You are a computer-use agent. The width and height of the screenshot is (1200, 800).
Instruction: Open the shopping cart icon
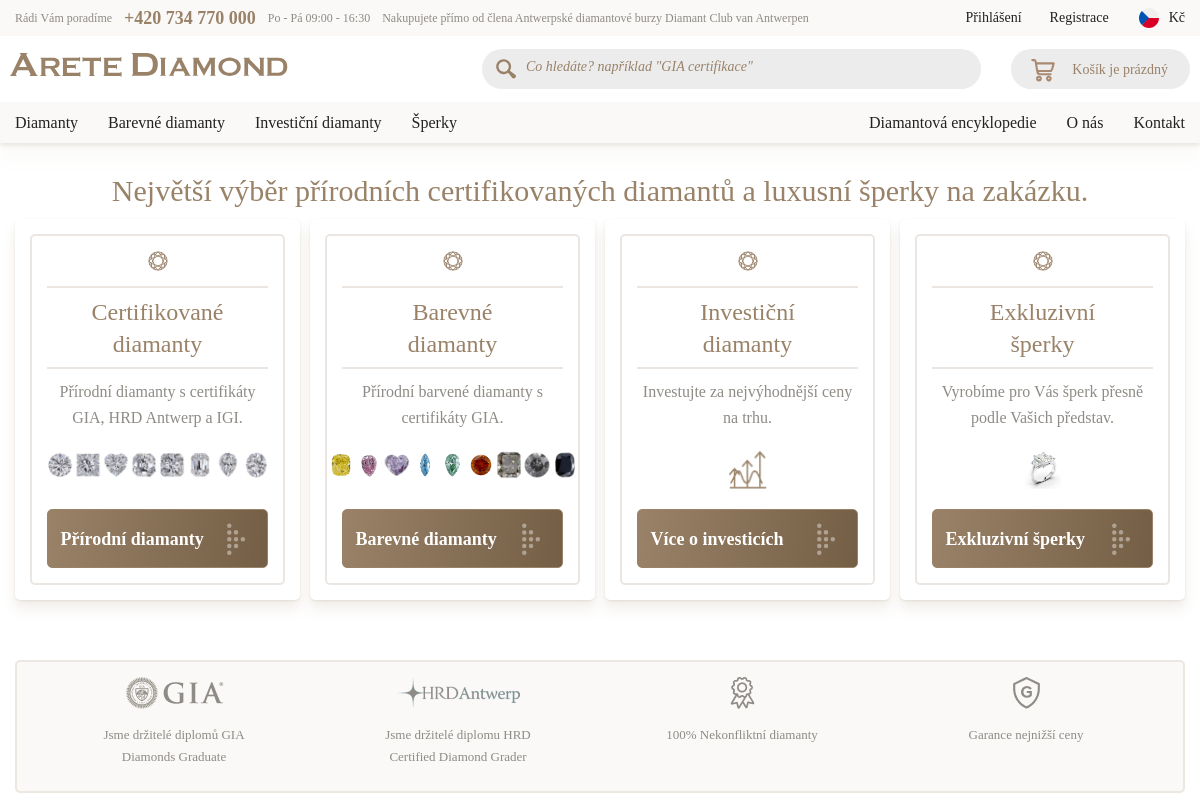pyautogui.click(x=1043, y=69)
